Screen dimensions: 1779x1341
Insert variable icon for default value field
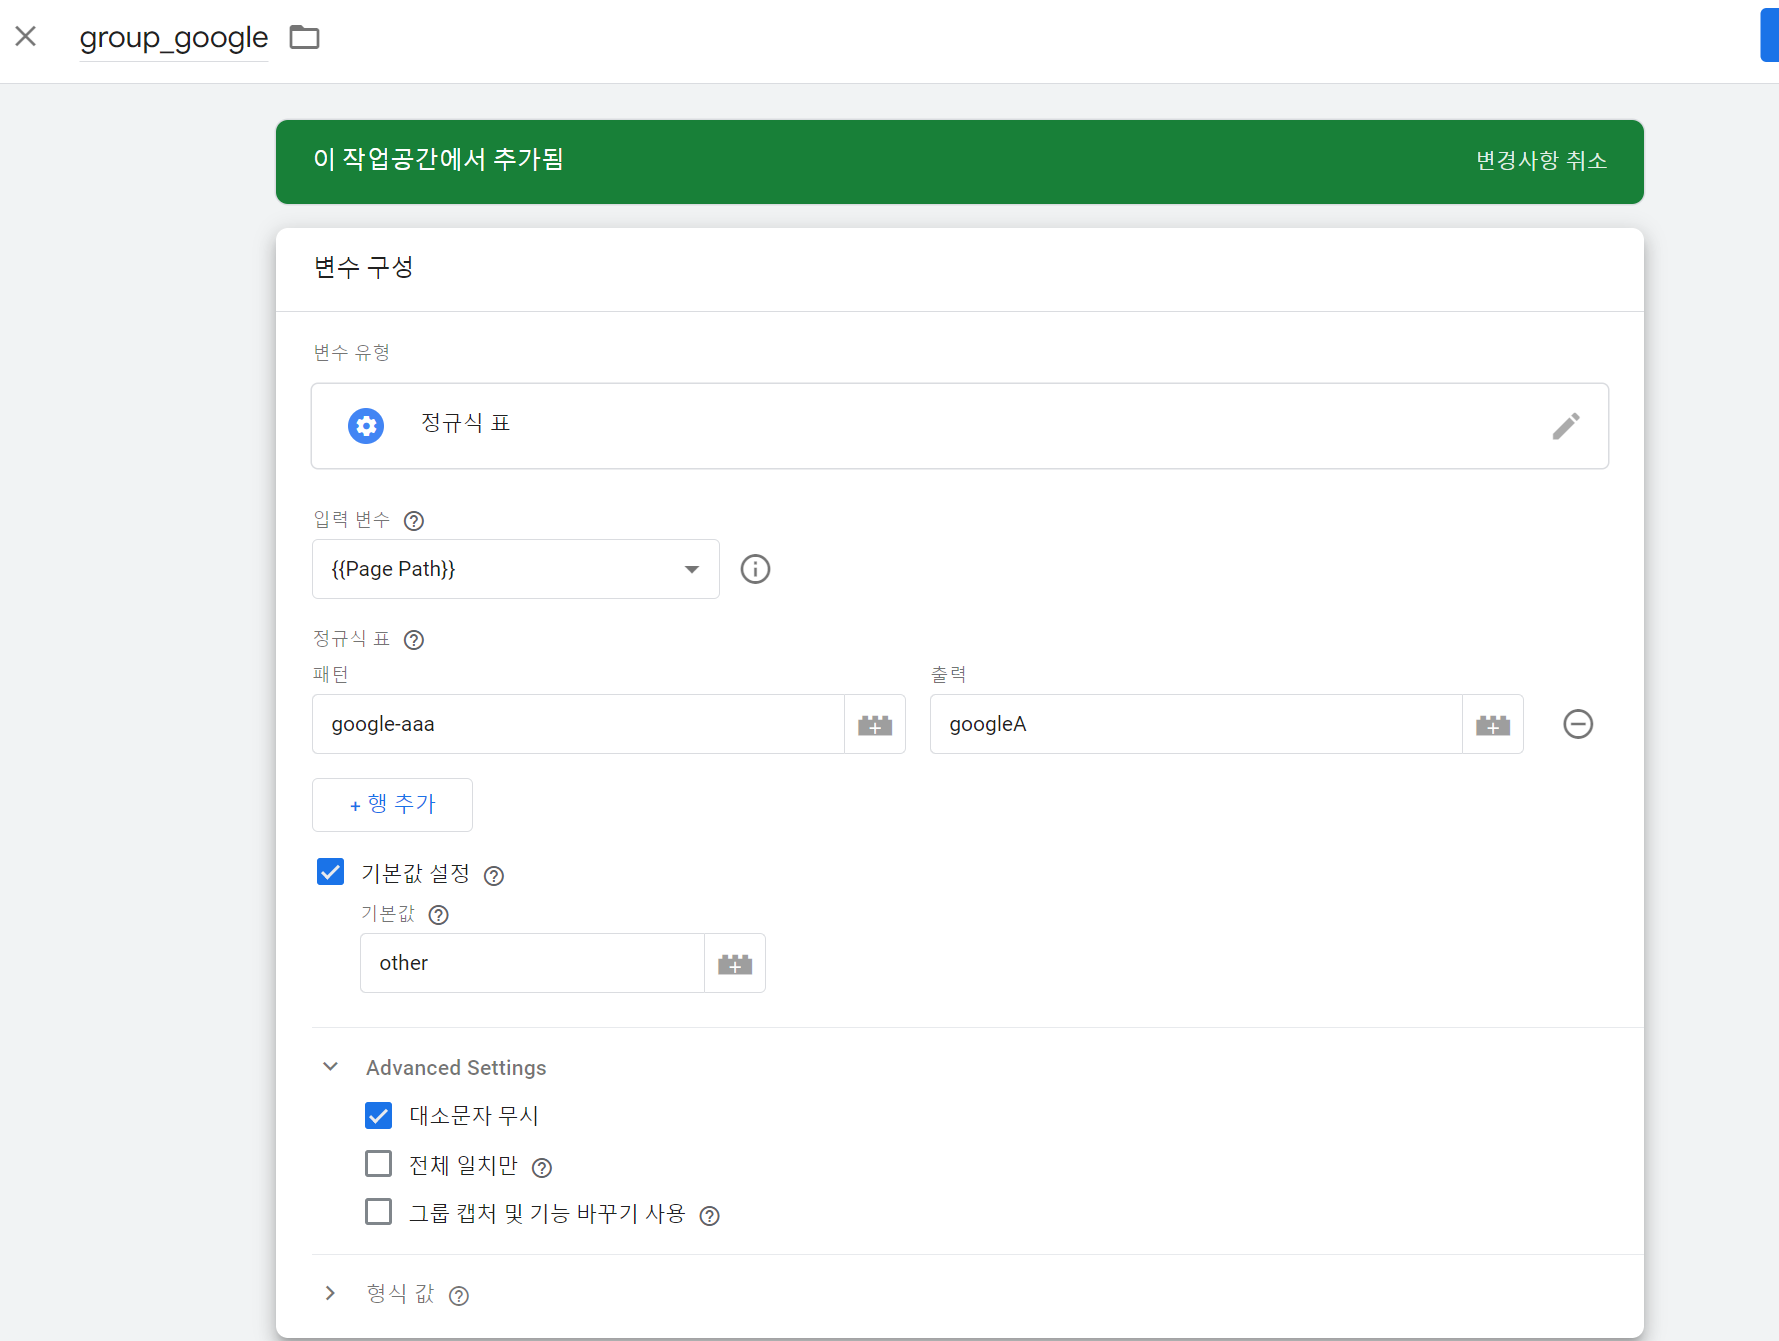point(735,963)
